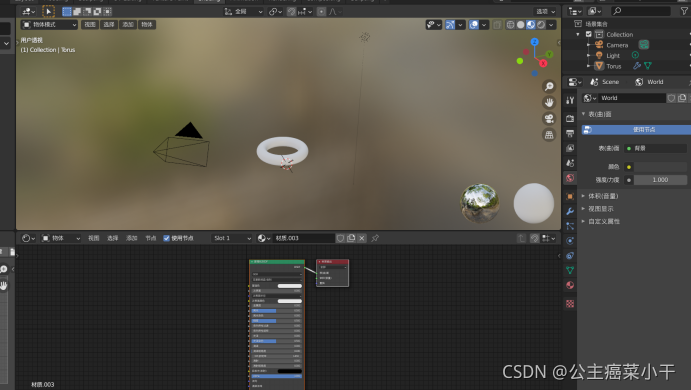The width and height of the screenshot is (691, 390).
Task: Toggle fake user shield for material
Action: point(341,238)
